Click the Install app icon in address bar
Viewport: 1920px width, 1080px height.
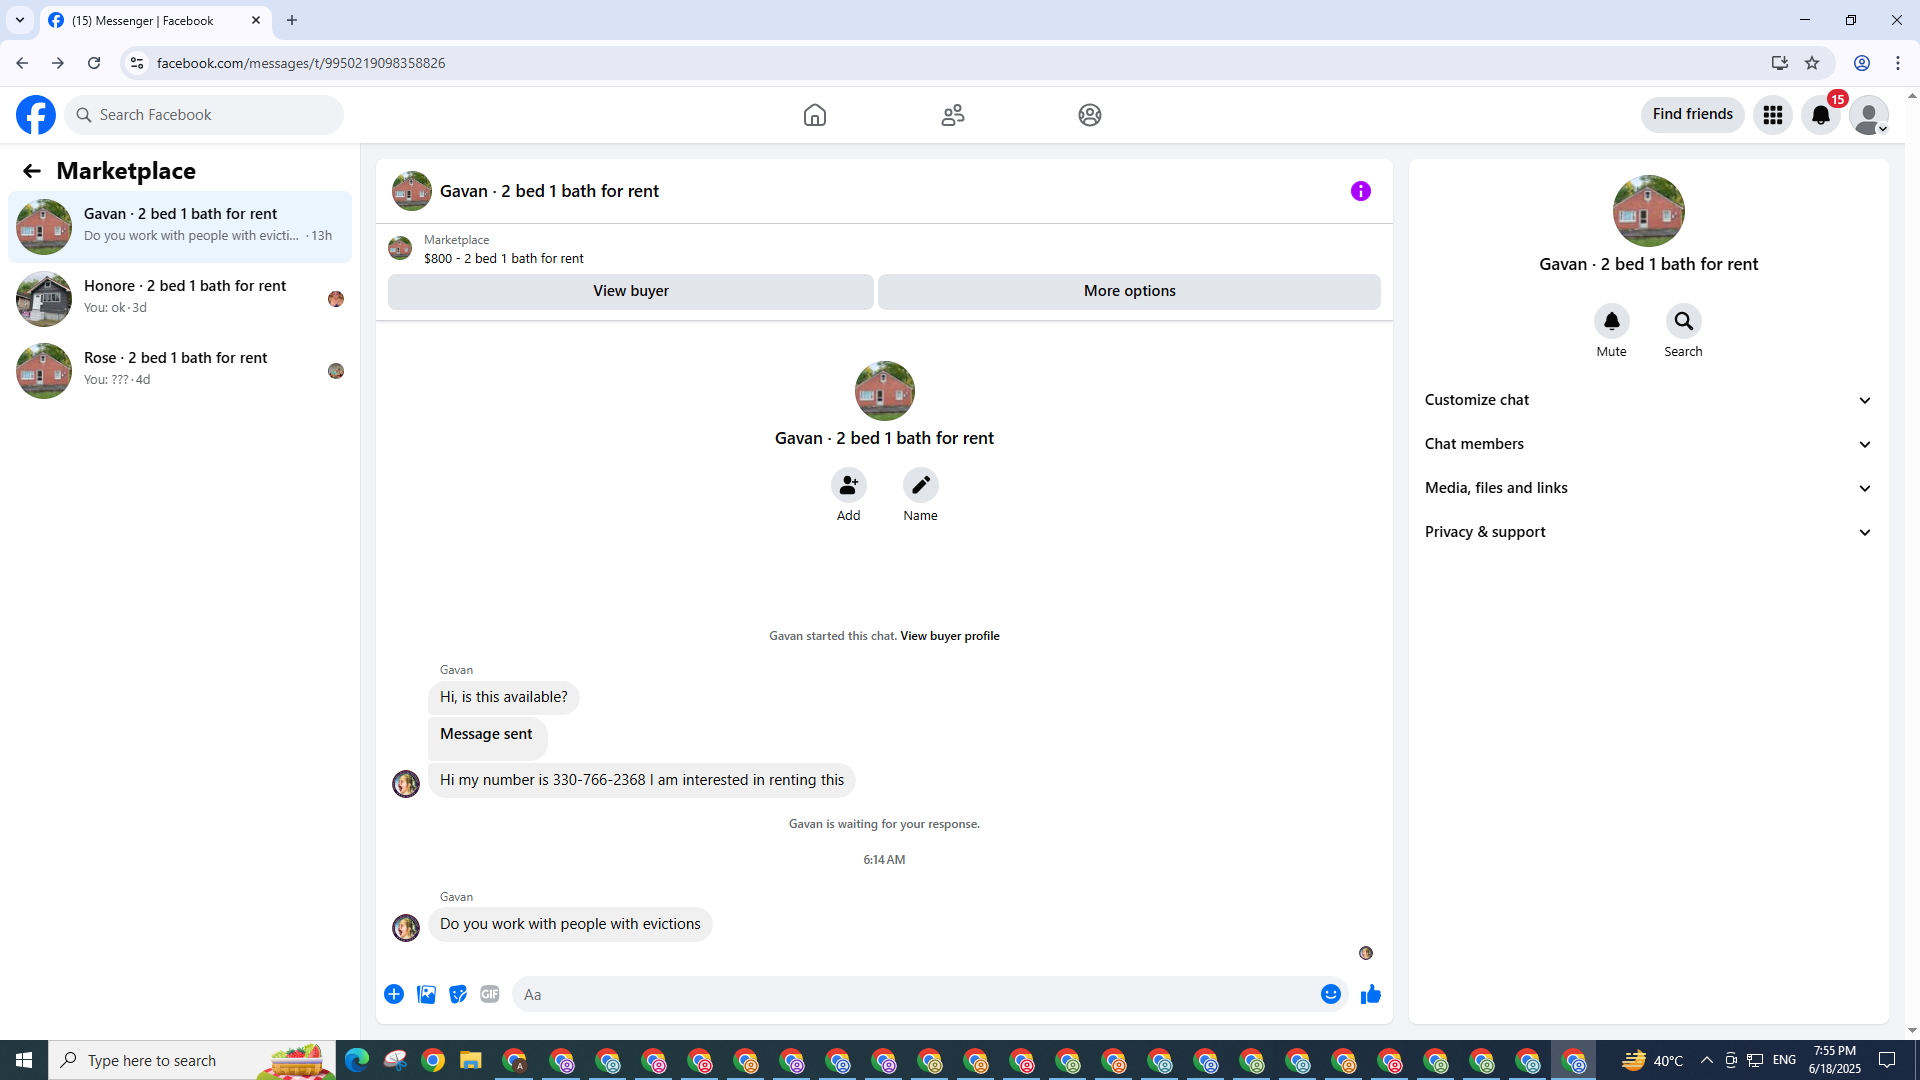1779,63
